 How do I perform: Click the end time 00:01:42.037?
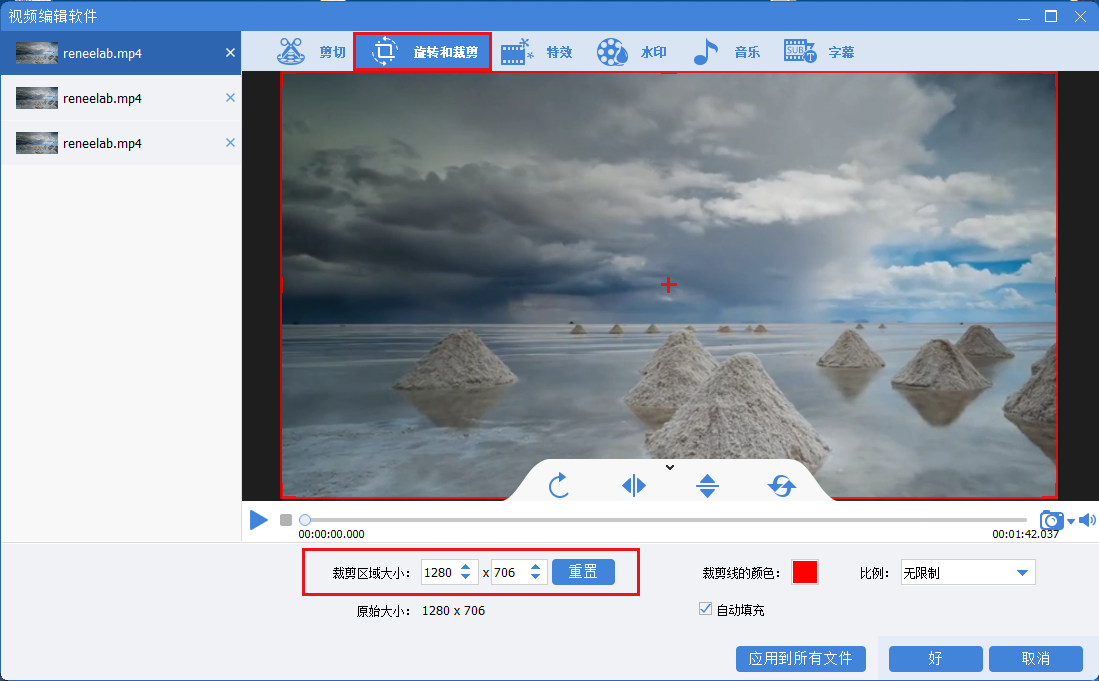tap(1025, 534)
